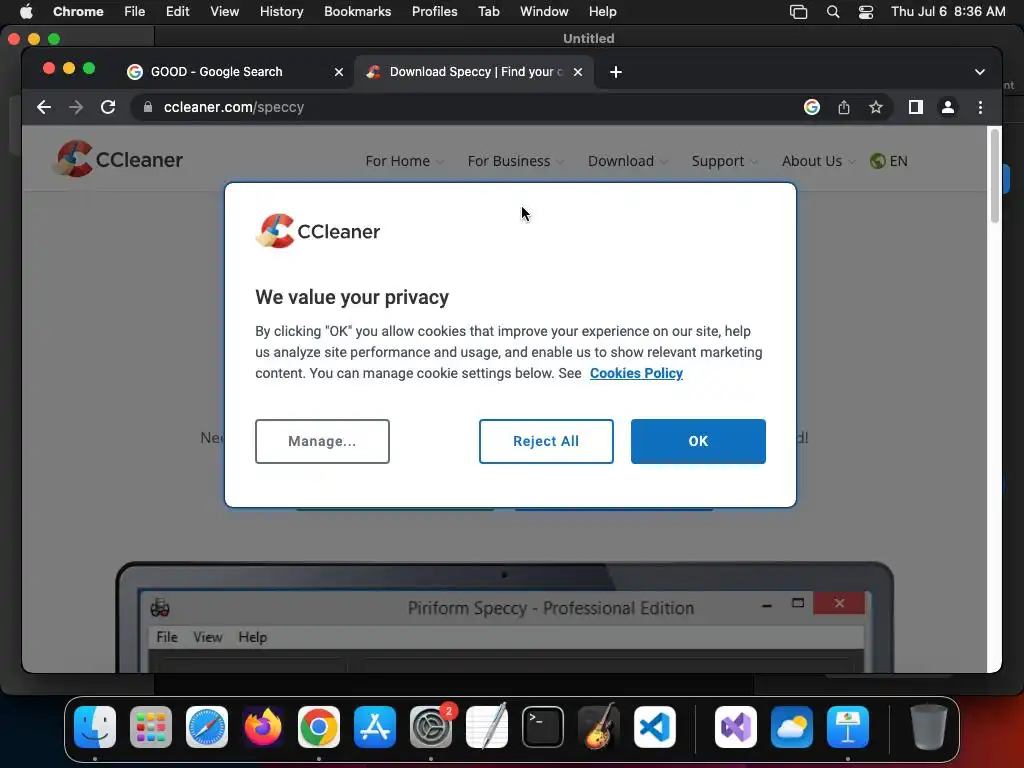1024x768 pixels.
Task: Click the Chrome back arrow
Action: tap(44, 107)
